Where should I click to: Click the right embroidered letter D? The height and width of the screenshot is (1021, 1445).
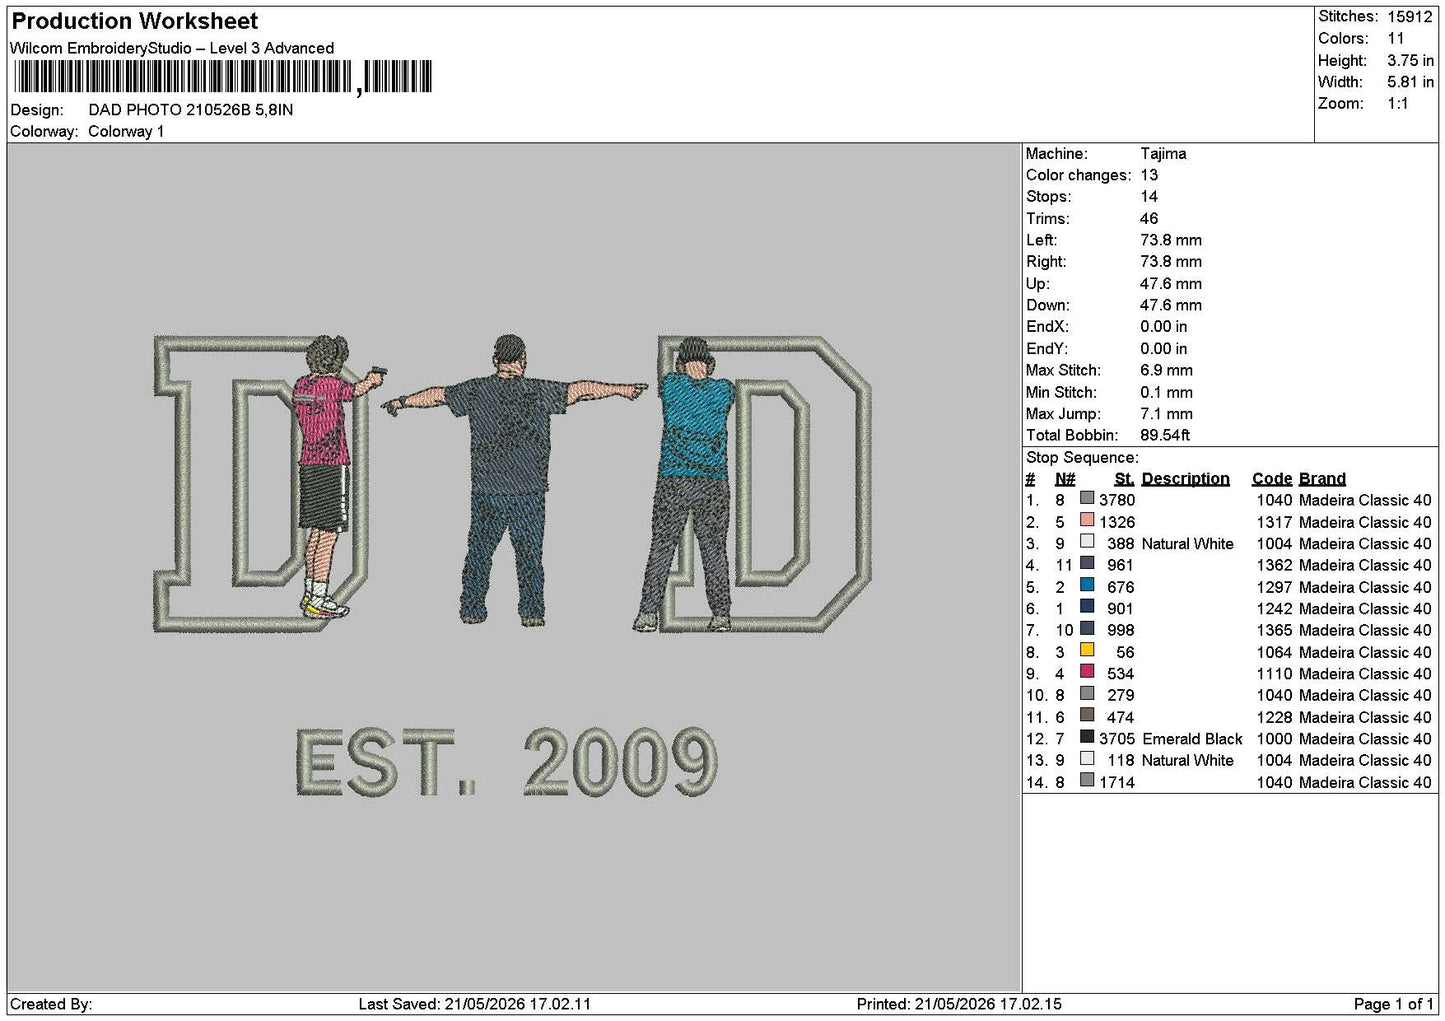point(765,485)
